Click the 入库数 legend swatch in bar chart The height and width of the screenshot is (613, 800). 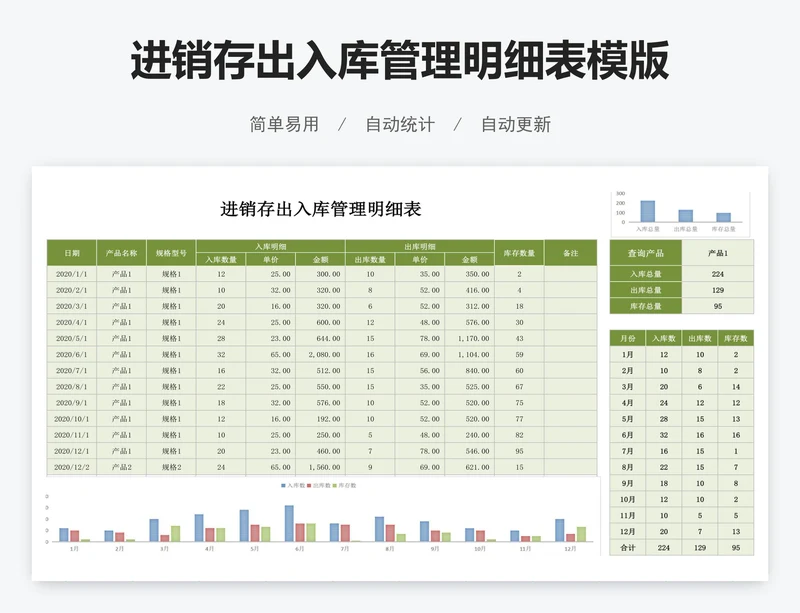click(283, 485)
